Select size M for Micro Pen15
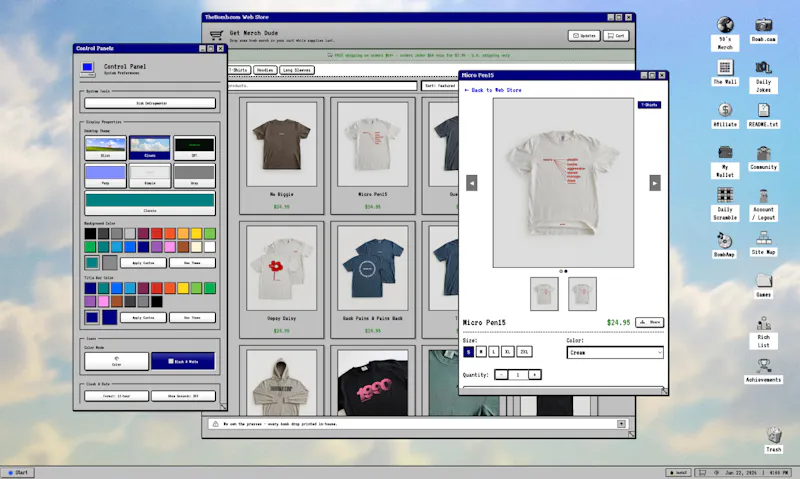 coord(481,351)
